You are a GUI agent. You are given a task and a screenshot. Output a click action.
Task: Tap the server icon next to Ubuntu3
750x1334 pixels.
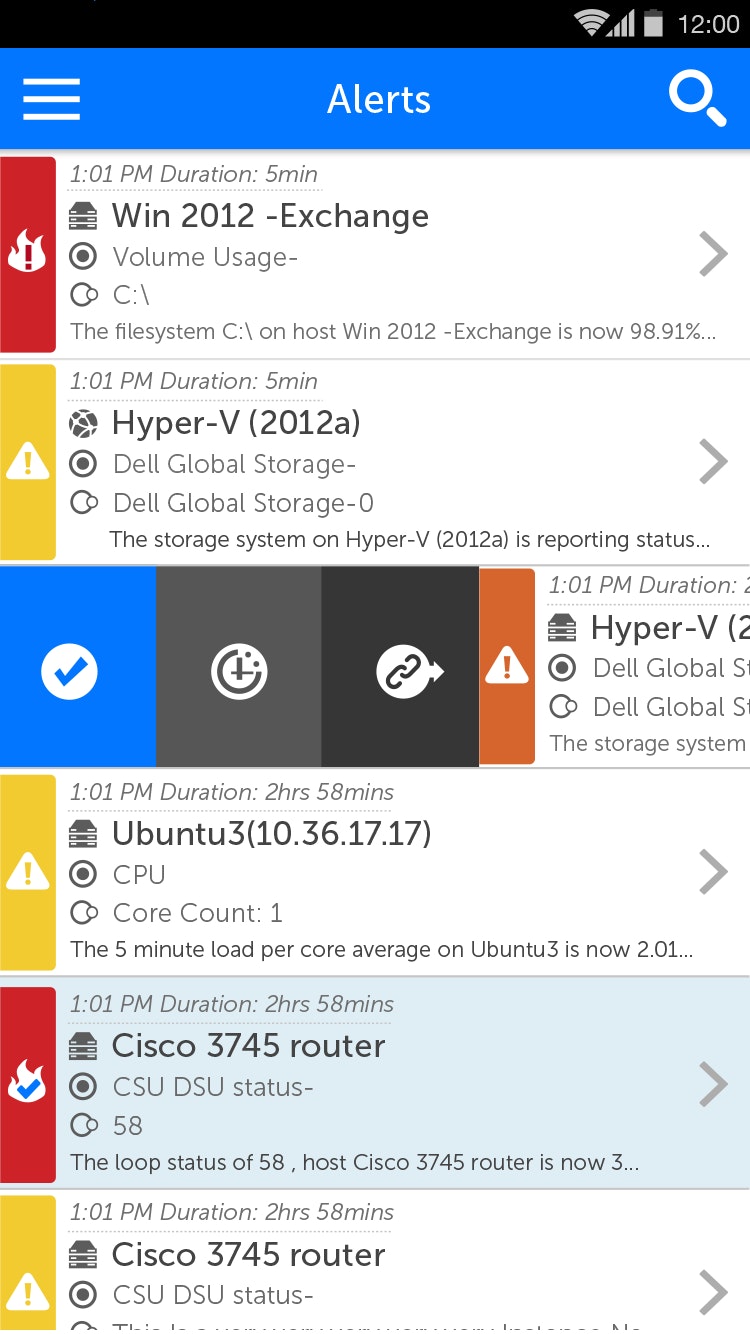pyautogui.click(x=84, y=832)
